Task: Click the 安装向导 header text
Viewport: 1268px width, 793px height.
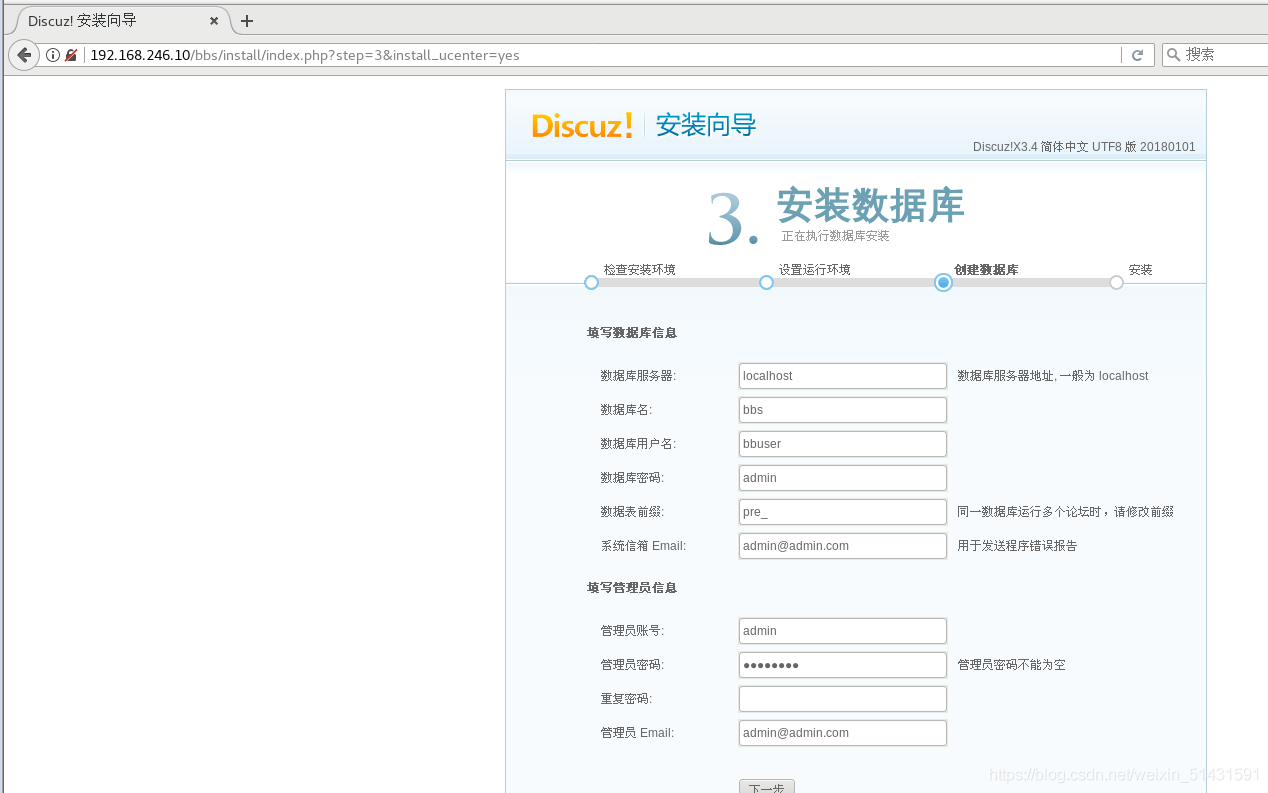Action: tap(706, 125)
